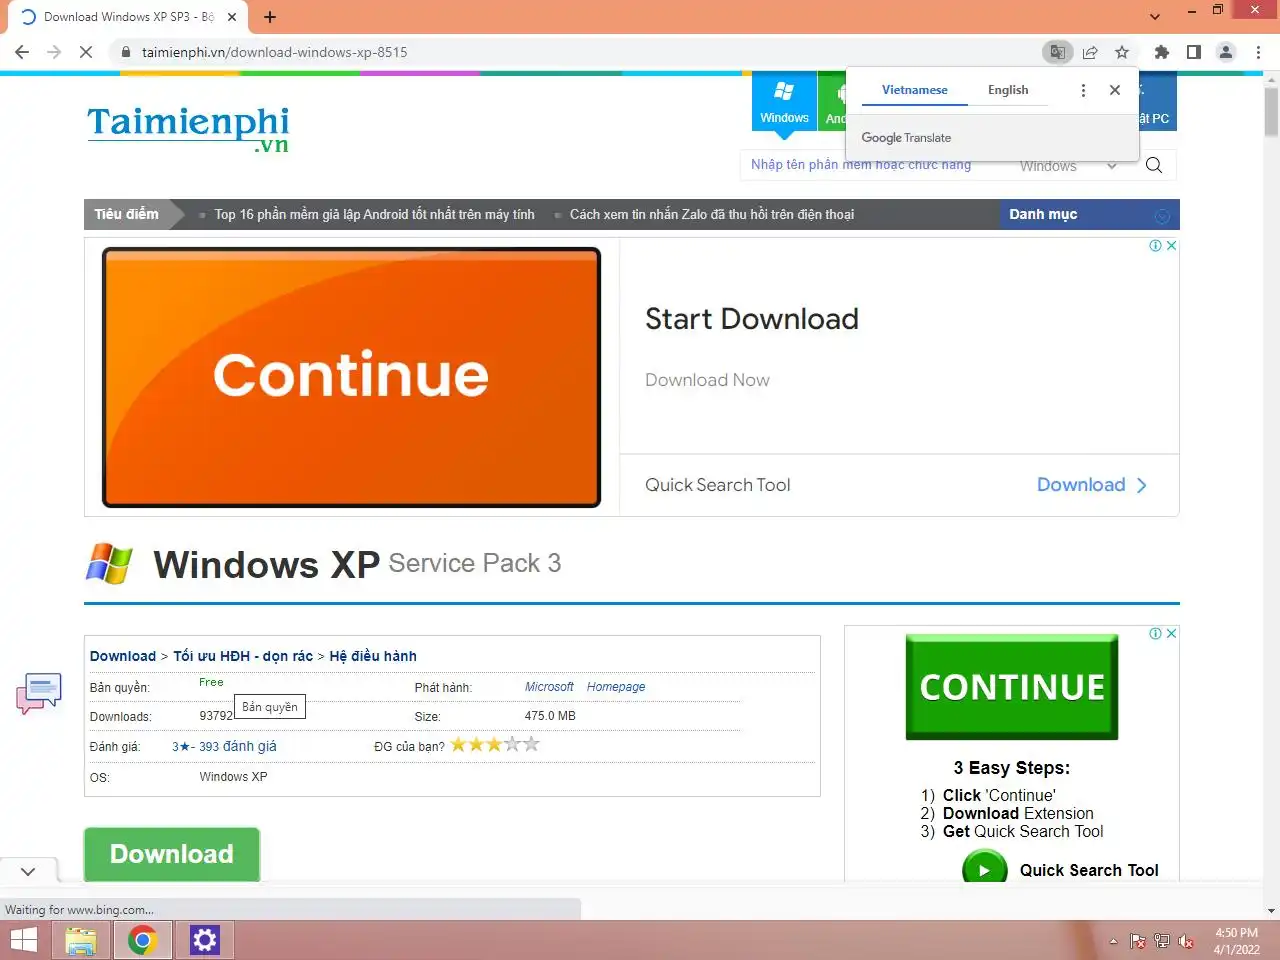Viewport: 1280px width, 960px height.
Task: Open 'Top 16 phần mềm giả lập Android' headline
Action: [374, 214]
